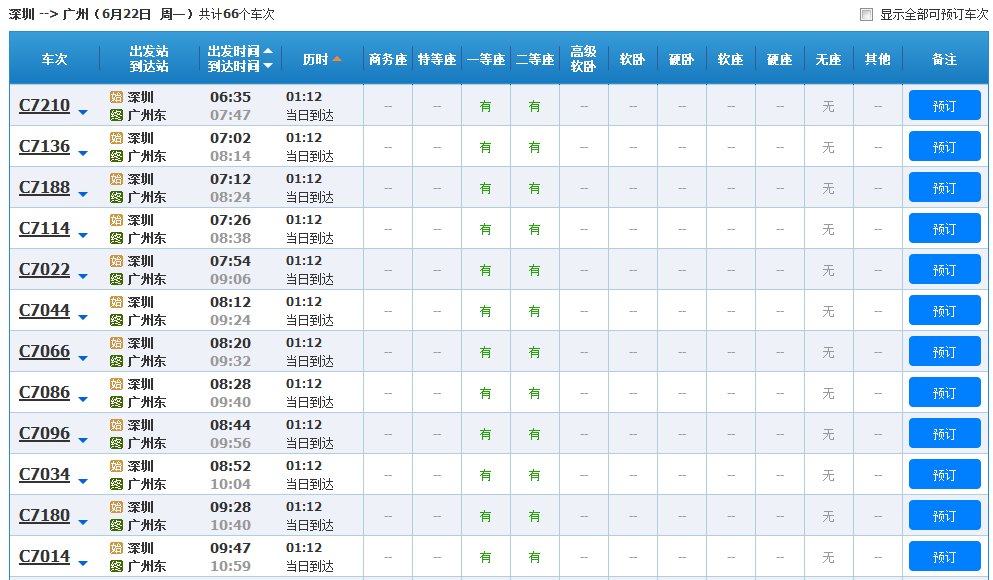
Task: Click the 预订 button for train C7210
Action: [944, 104]
